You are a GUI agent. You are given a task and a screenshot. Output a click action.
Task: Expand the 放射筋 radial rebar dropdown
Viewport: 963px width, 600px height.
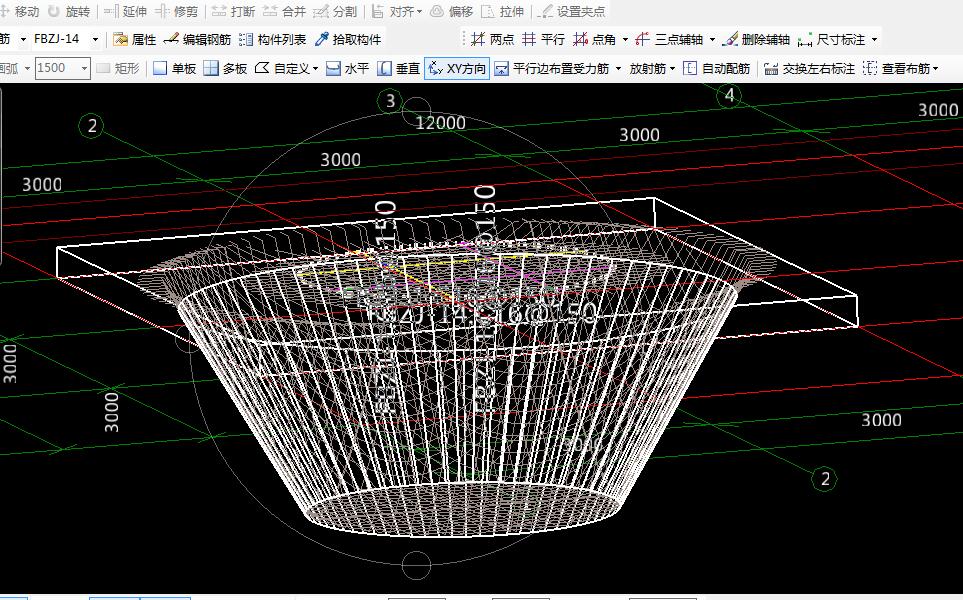click(672, 69)
